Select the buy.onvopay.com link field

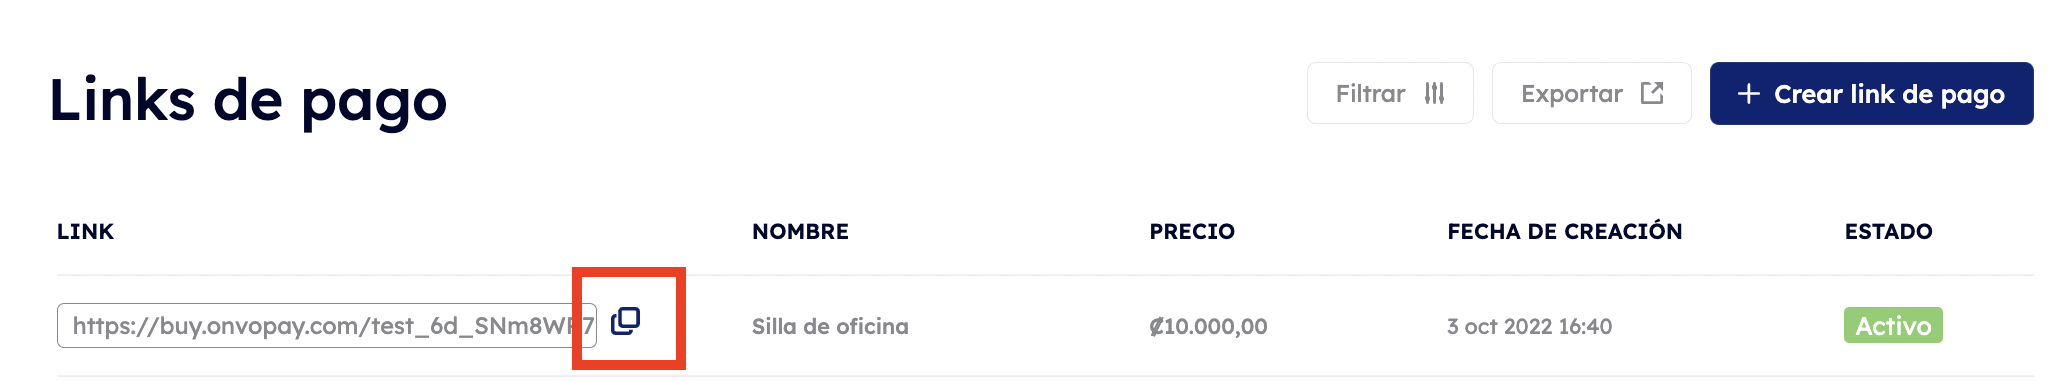pos(327,325)
